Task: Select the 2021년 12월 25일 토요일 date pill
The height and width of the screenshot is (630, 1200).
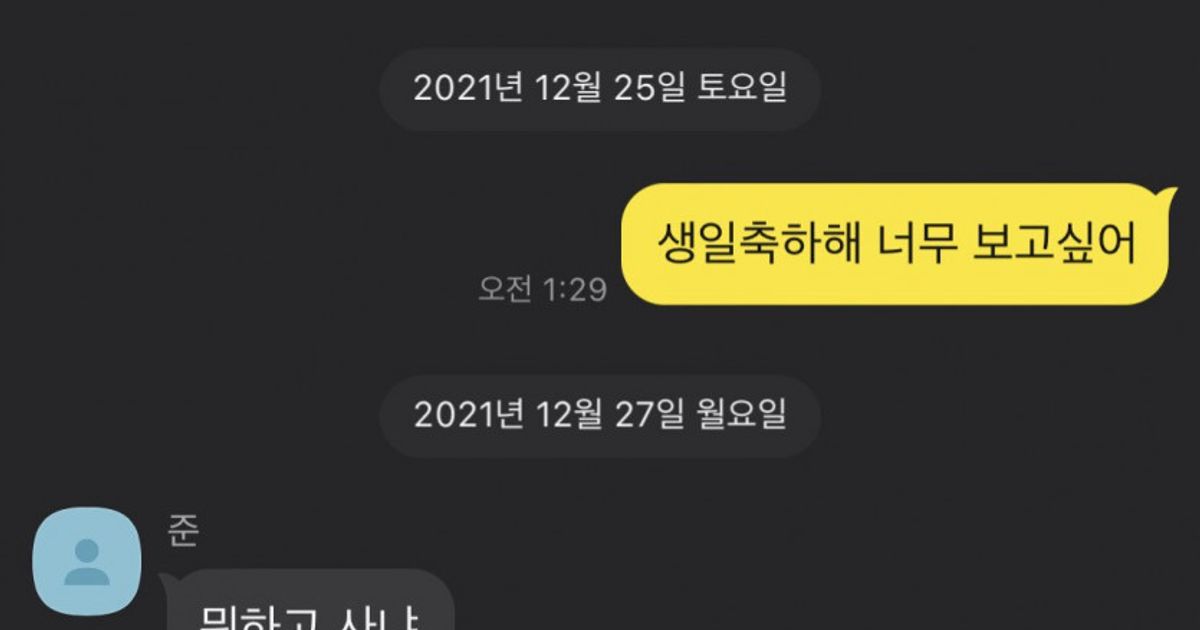Action: (600, 88)
